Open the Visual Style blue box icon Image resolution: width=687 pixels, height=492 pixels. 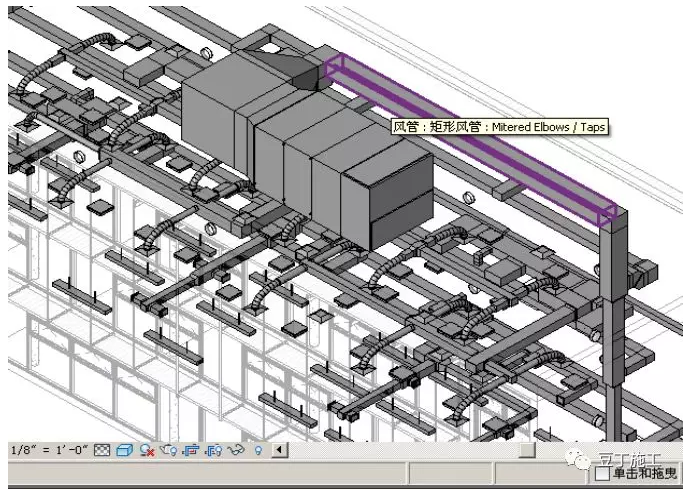124,450
